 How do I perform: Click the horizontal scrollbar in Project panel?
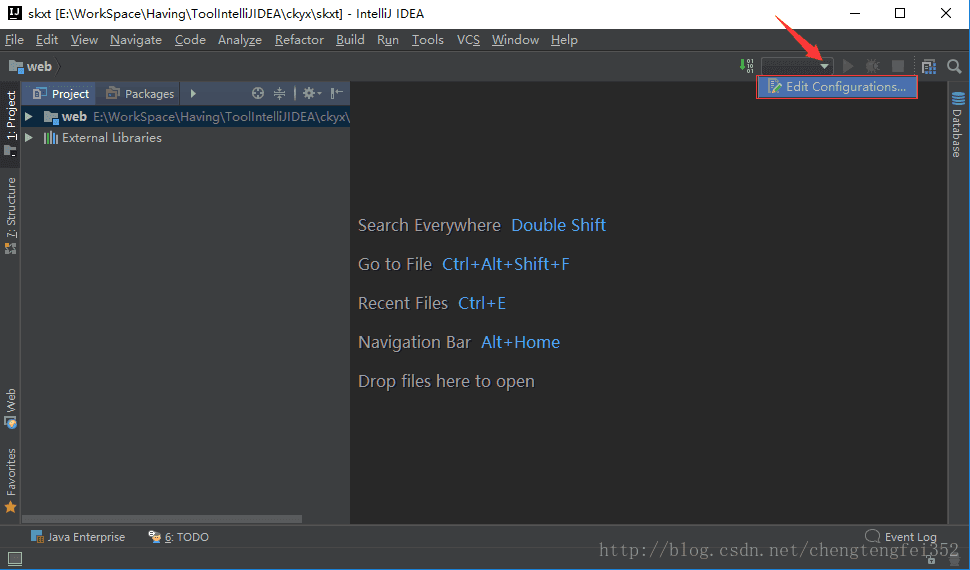tap(162, 519)
